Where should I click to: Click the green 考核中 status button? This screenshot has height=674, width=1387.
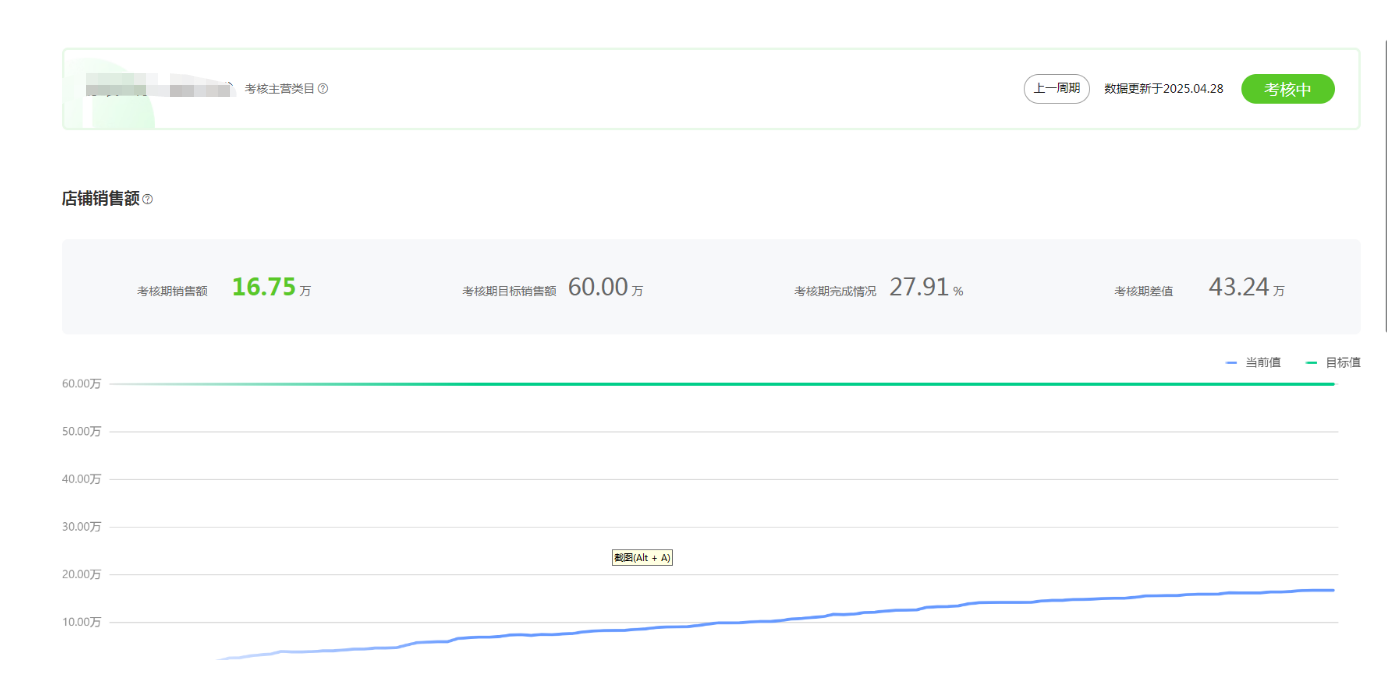coord(1287,89)
